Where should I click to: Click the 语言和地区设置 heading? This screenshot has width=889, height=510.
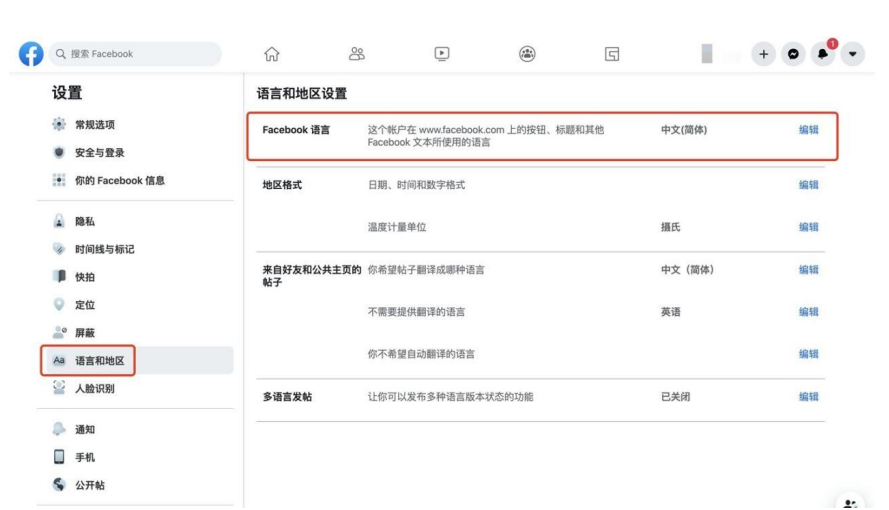pyautogui.click(x=302, y=94)
